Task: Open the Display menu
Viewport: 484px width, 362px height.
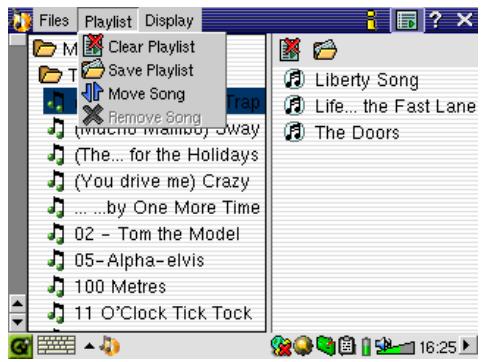Action: tap(169, 21)
